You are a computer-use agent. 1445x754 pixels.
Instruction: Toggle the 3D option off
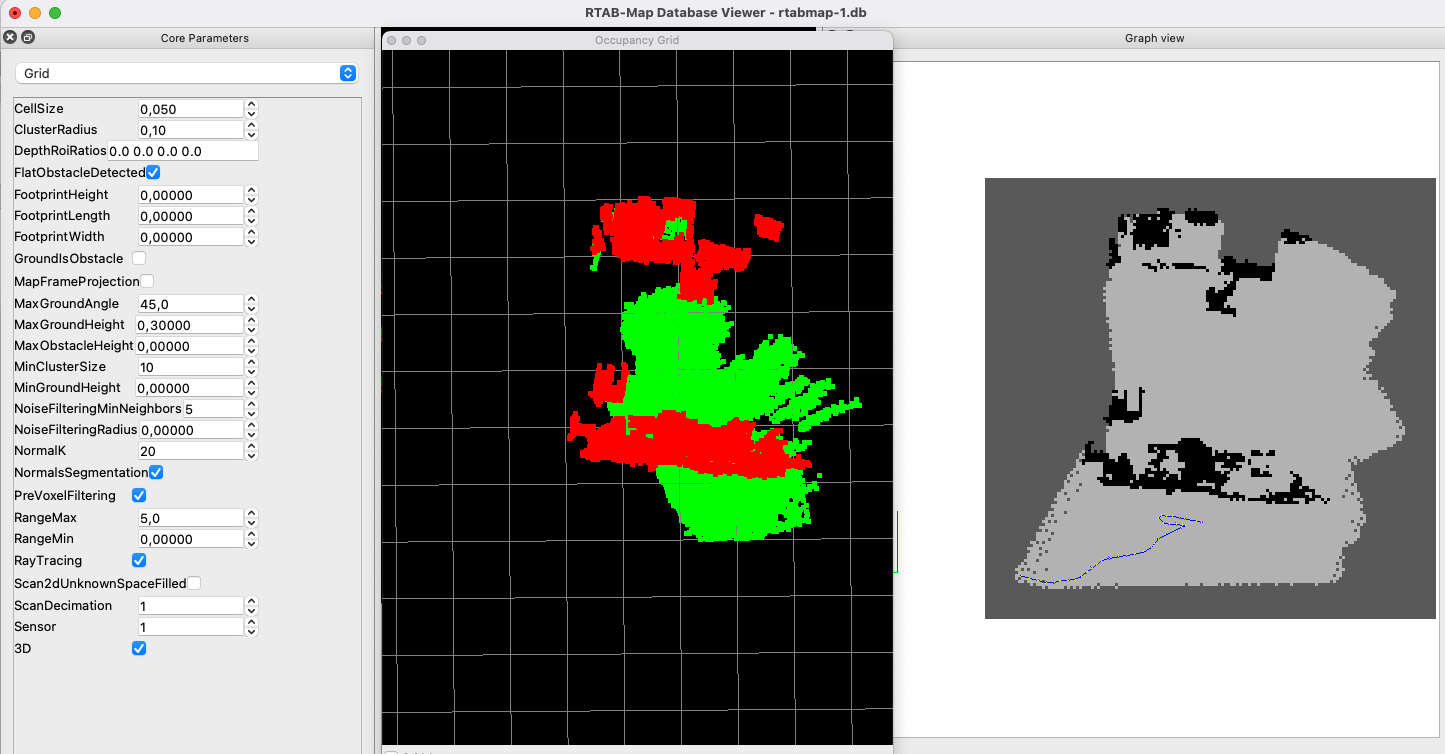(x=138, y=648)
